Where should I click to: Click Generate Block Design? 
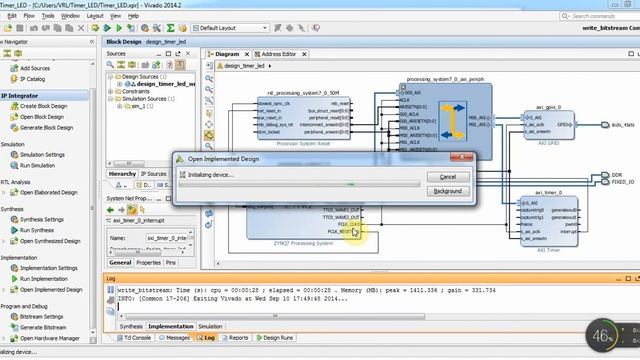(x=46, y=127)
